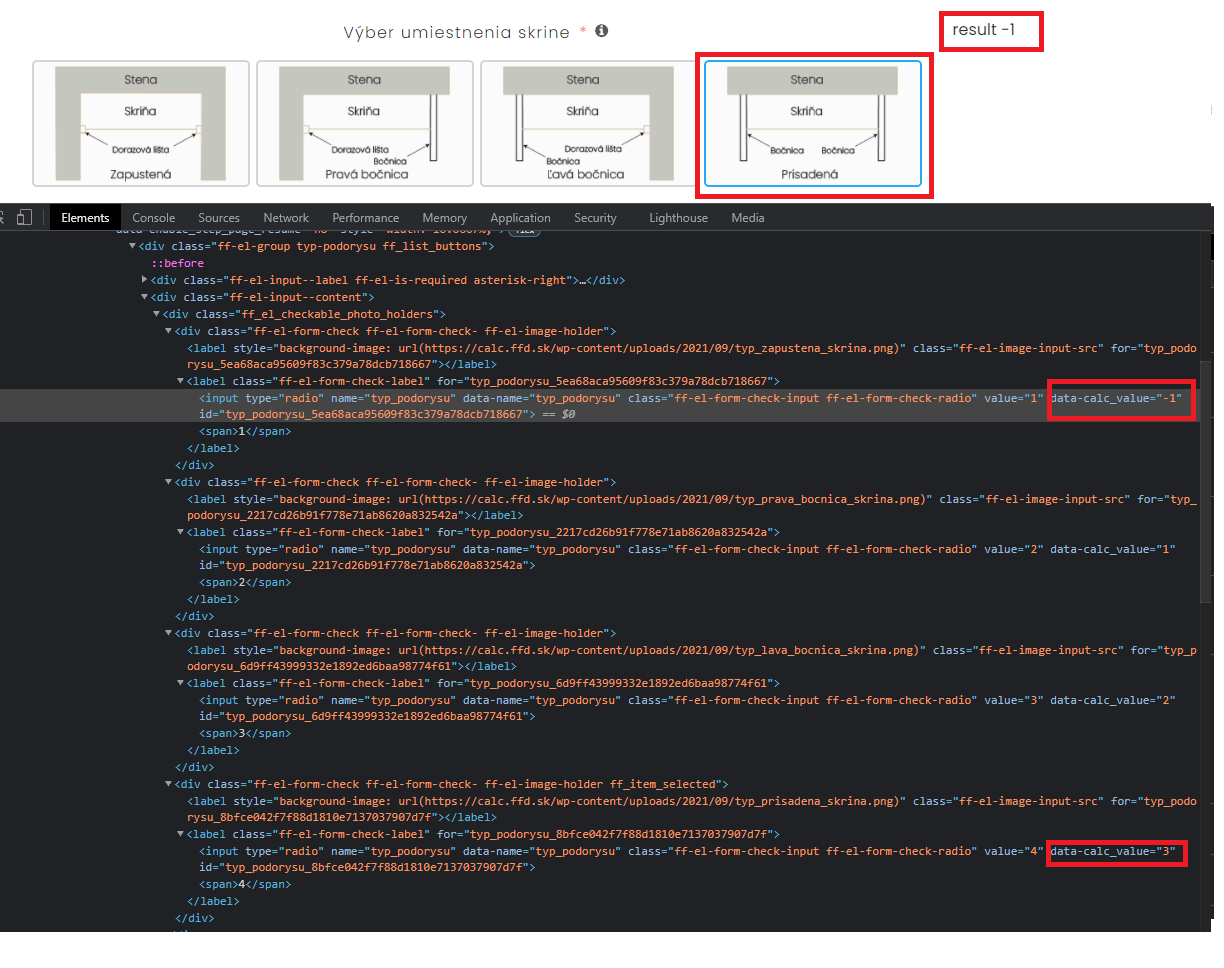Select the span node containing 4
Screen dimensions: 1224x968
point(245,884)
